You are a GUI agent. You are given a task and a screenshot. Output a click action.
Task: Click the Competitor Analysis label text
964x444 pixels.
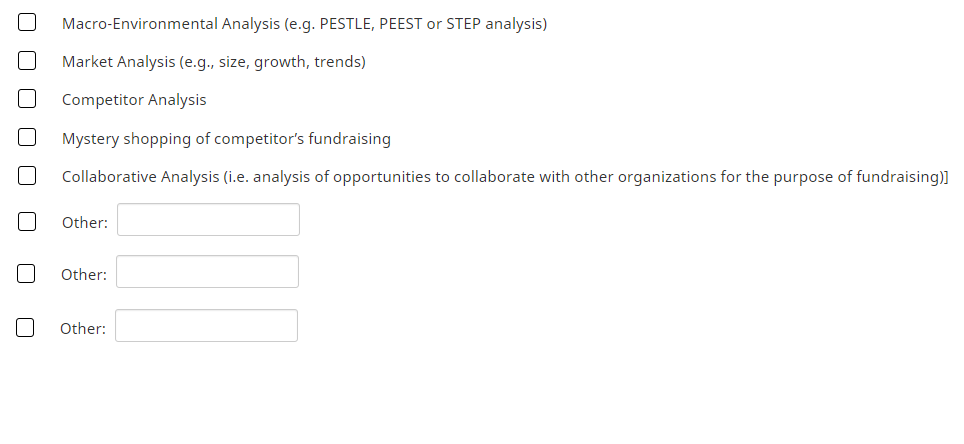(x=134, y=100)
